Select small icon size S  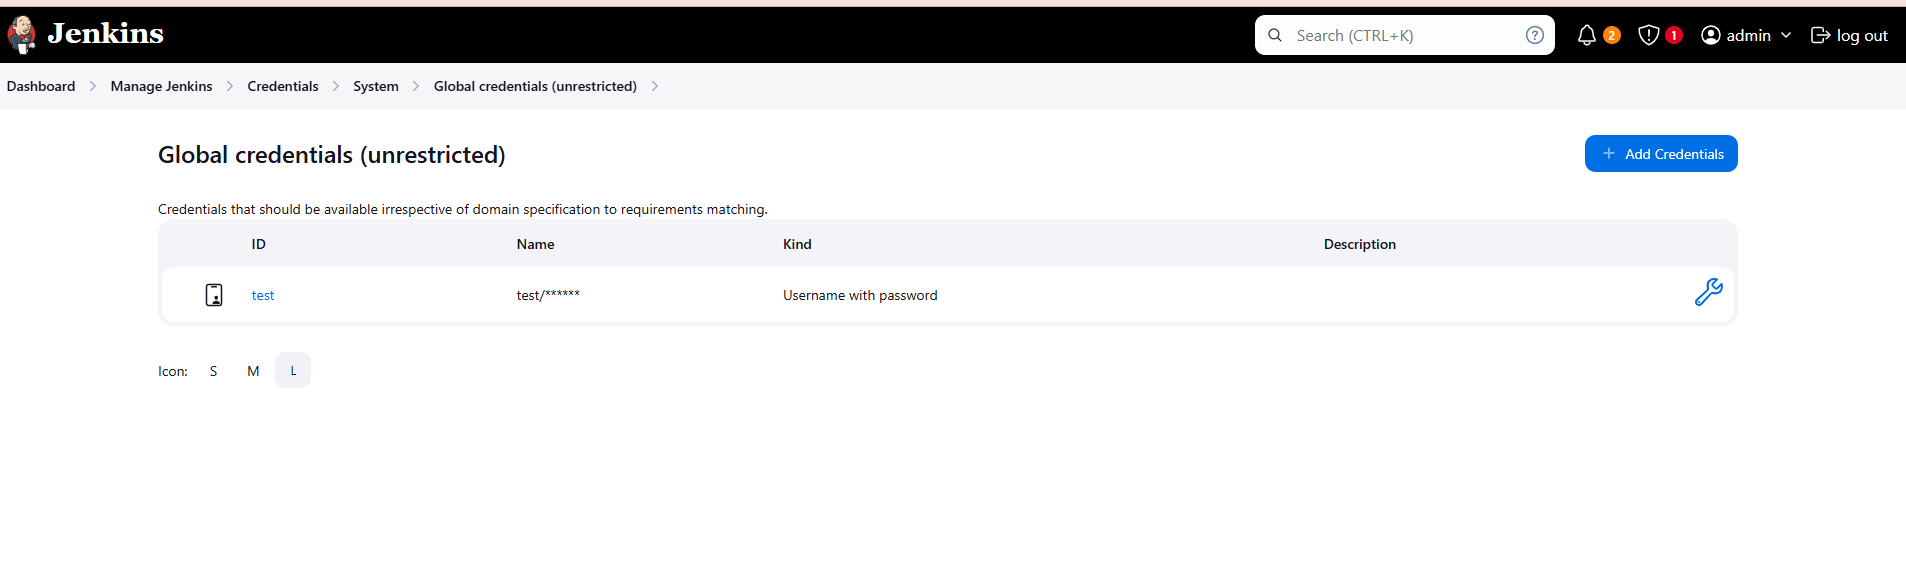click(x=213, y=371)
